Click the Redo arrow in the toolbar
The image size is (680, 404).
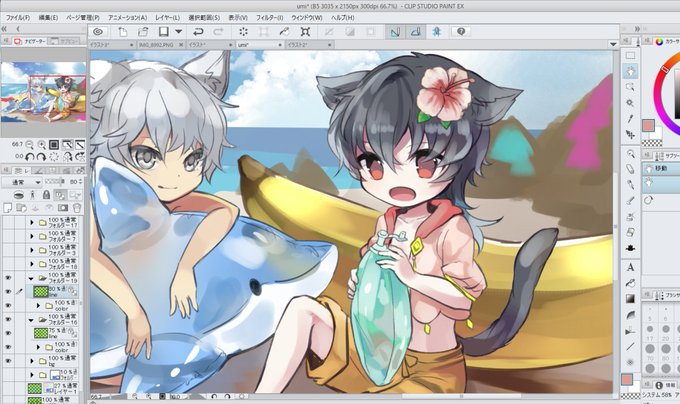pos(218,32)
